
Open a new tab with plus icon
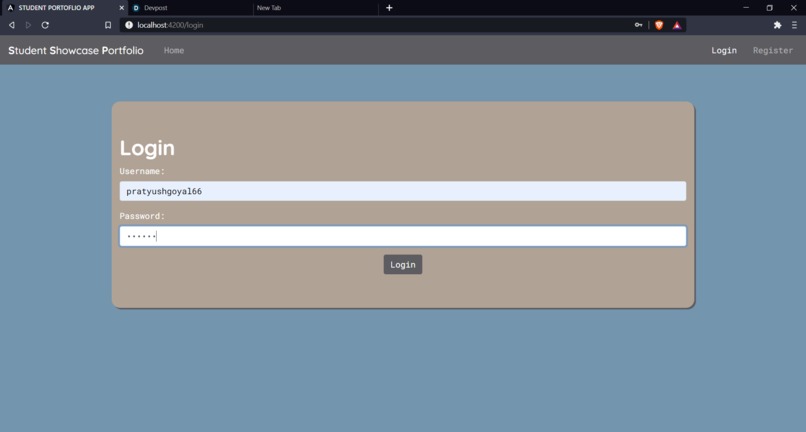[389, 8]
